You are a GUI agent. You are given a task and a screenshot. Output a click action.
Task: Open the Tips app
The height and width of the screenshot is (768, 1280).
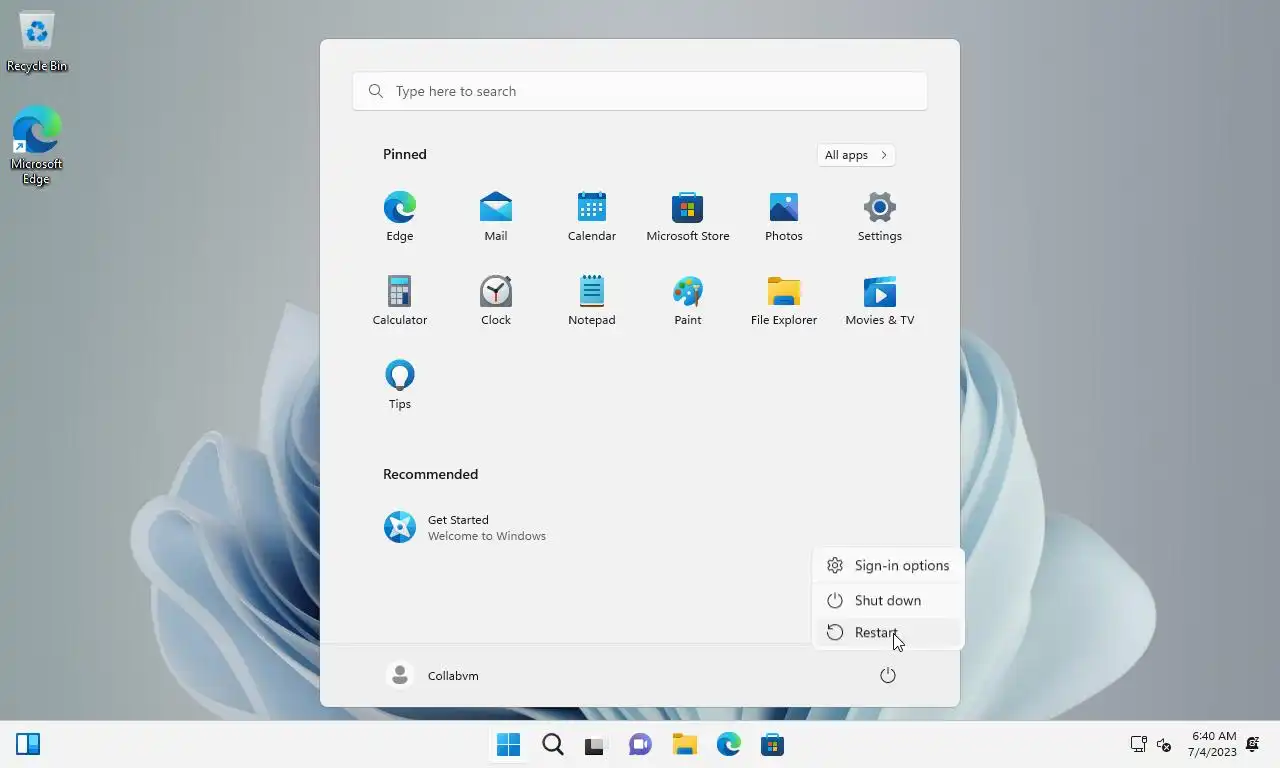click(x=400, y=384)
